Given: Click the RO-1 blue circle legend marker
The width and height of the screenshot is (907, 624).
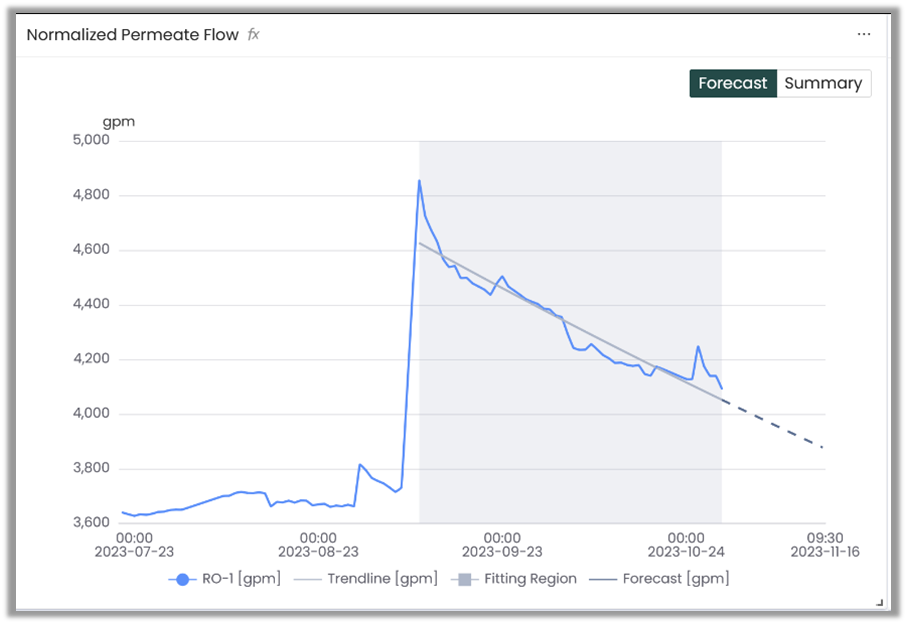Looking at the screenshot, I should click(x=182, y=579).
